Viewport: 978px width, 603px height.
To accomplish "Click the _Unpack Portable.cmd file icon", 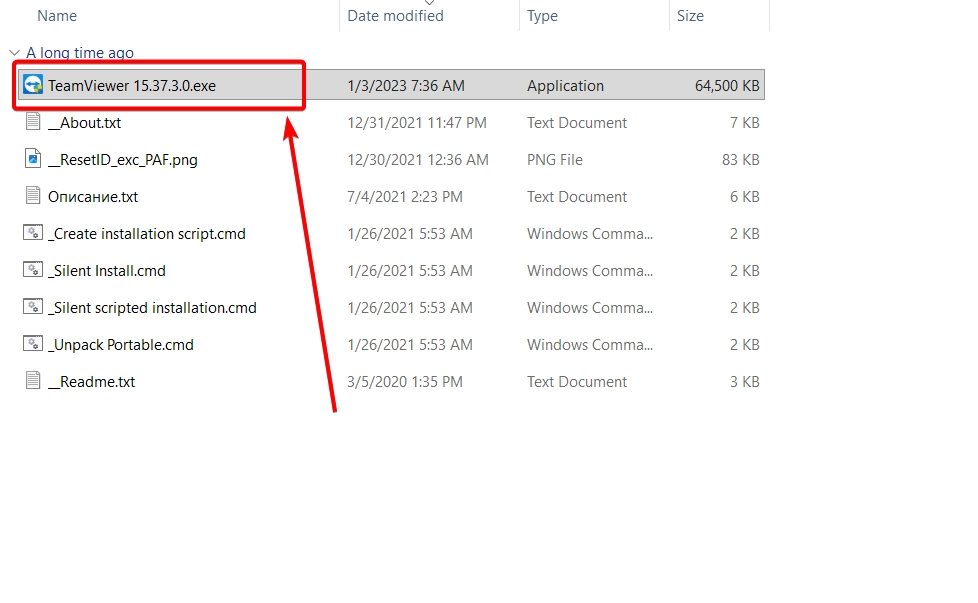I will tap(33, 344).
